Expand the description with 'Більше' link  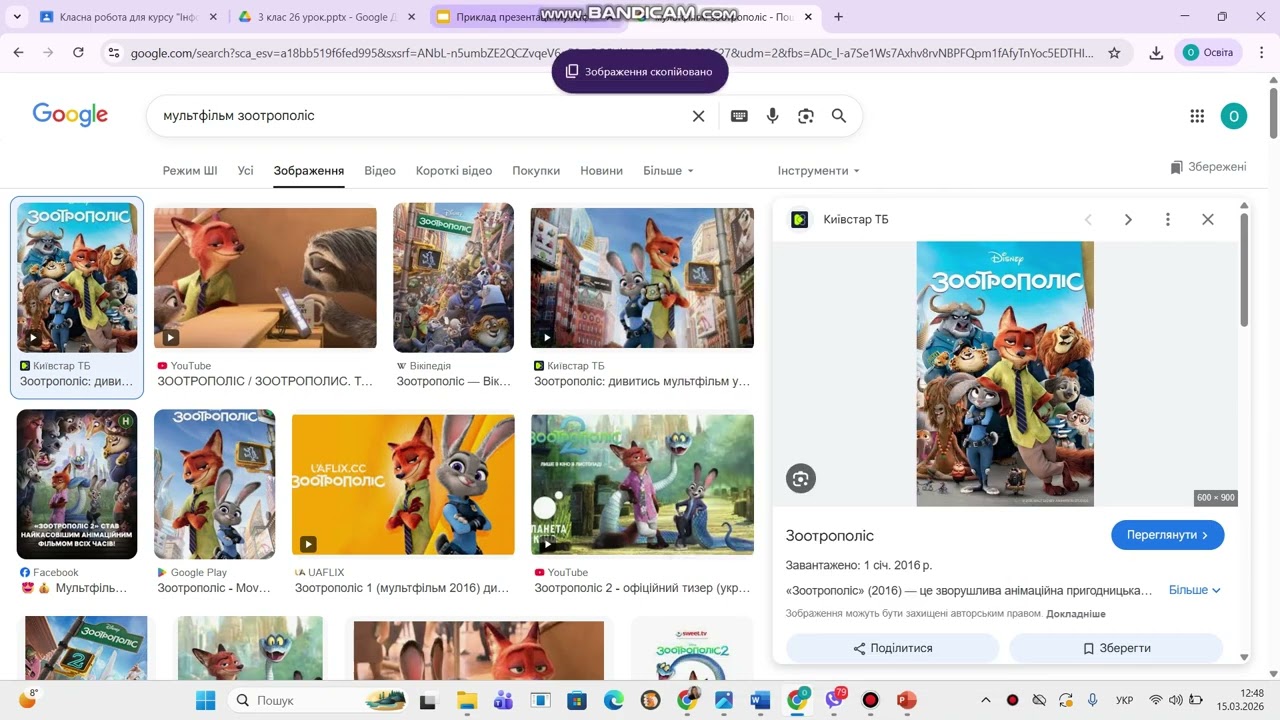1195,590
